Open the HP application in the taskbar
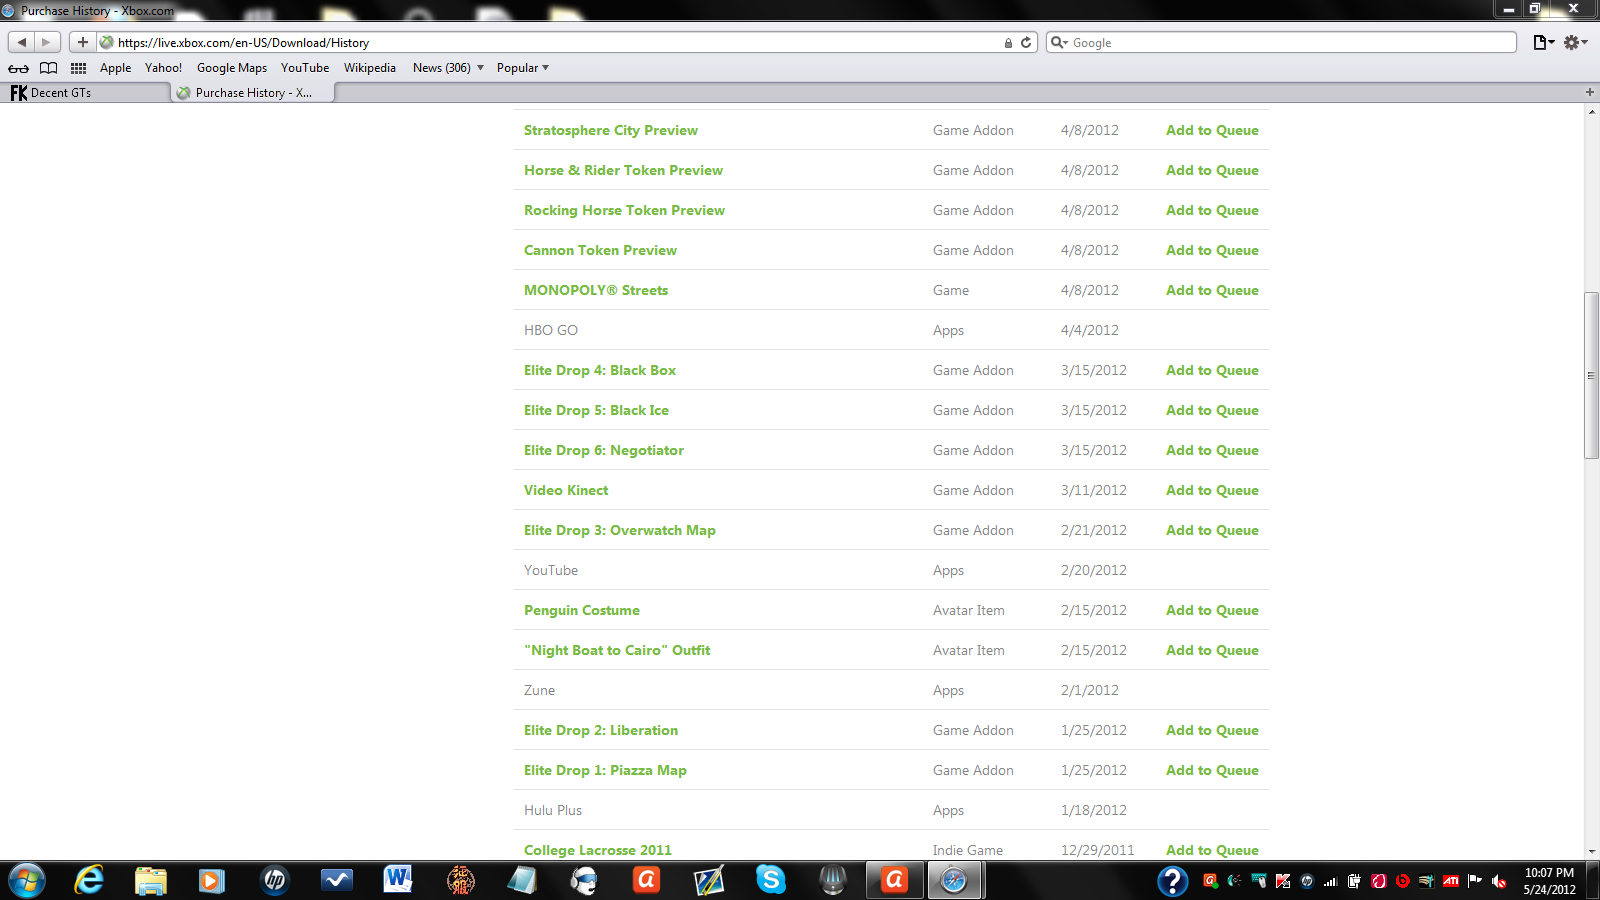Image resolution: width=1600 pixels, height=900 pixels. pos(274,880)
